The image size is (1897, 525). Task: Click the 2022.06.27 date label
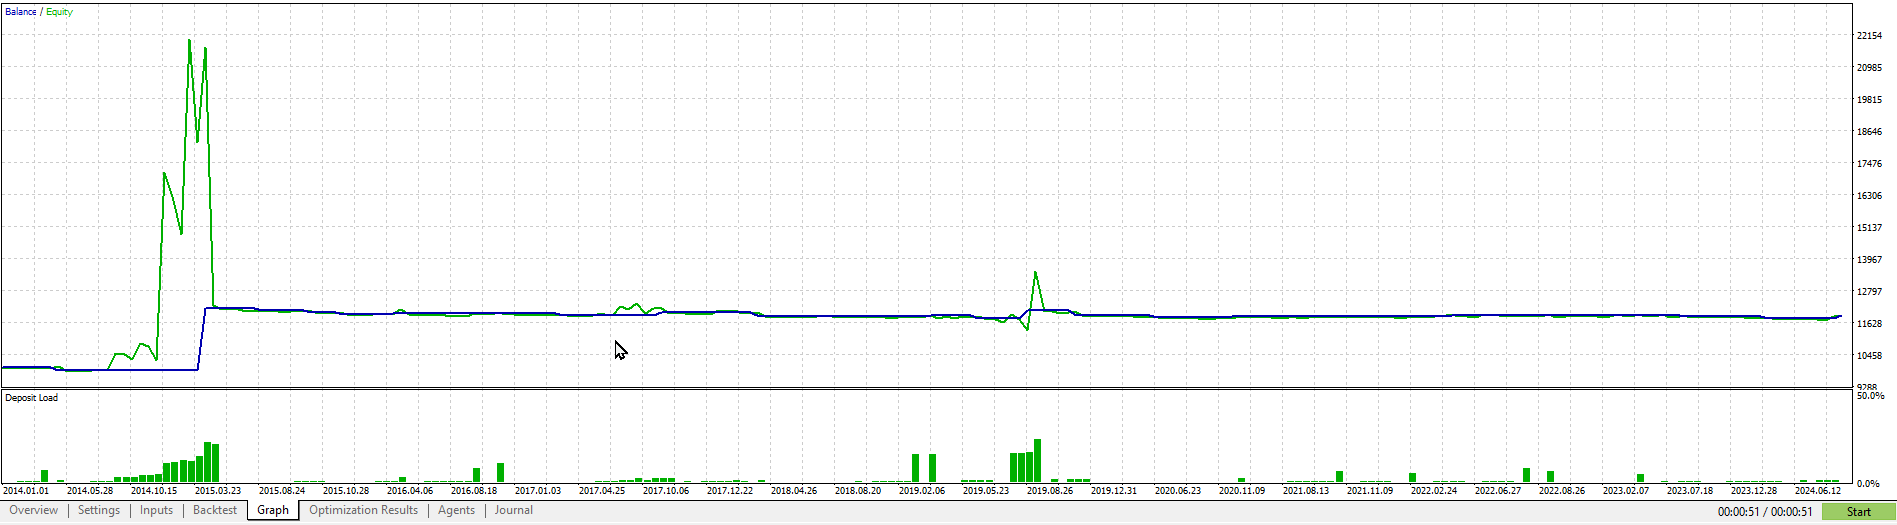point(1498,491)
